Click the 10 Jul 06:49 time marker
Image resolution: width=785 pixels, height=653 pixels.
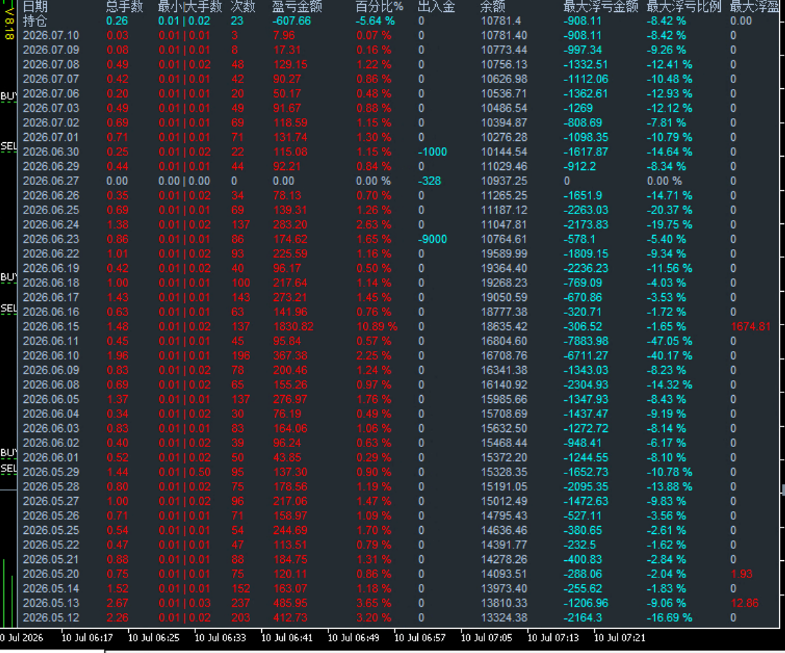(x=353, y=637)
